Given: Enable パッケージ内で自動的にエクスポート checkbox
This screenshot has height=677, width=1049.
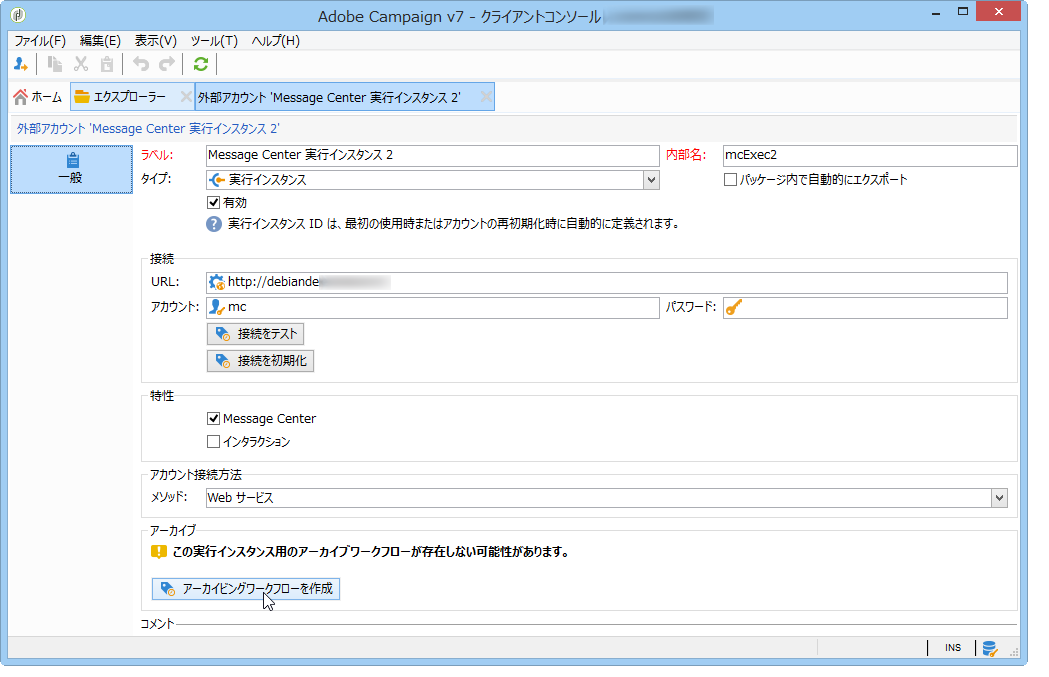Looking at the screenshot, I should click(731, 179).
